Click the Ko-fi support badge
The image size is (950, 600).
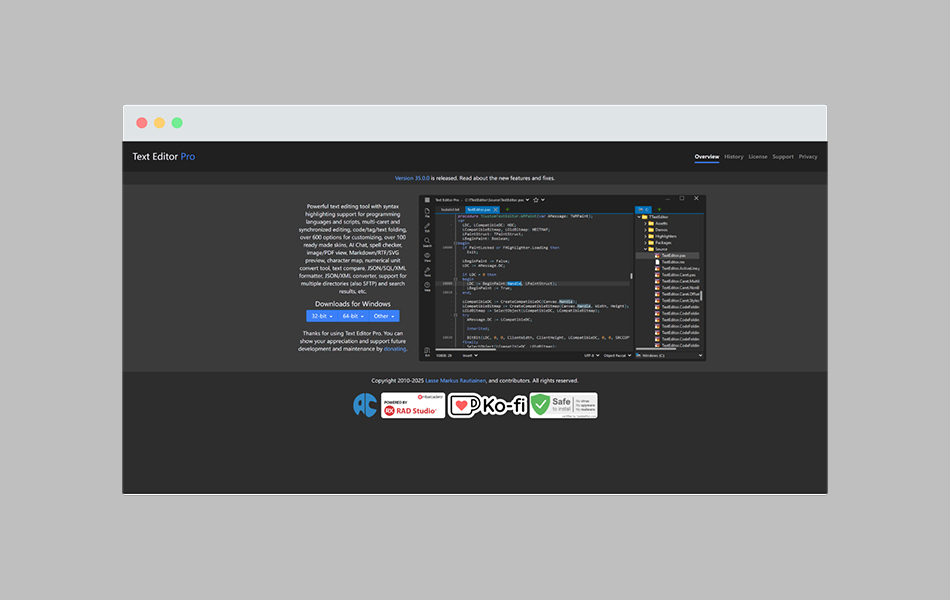487,407
